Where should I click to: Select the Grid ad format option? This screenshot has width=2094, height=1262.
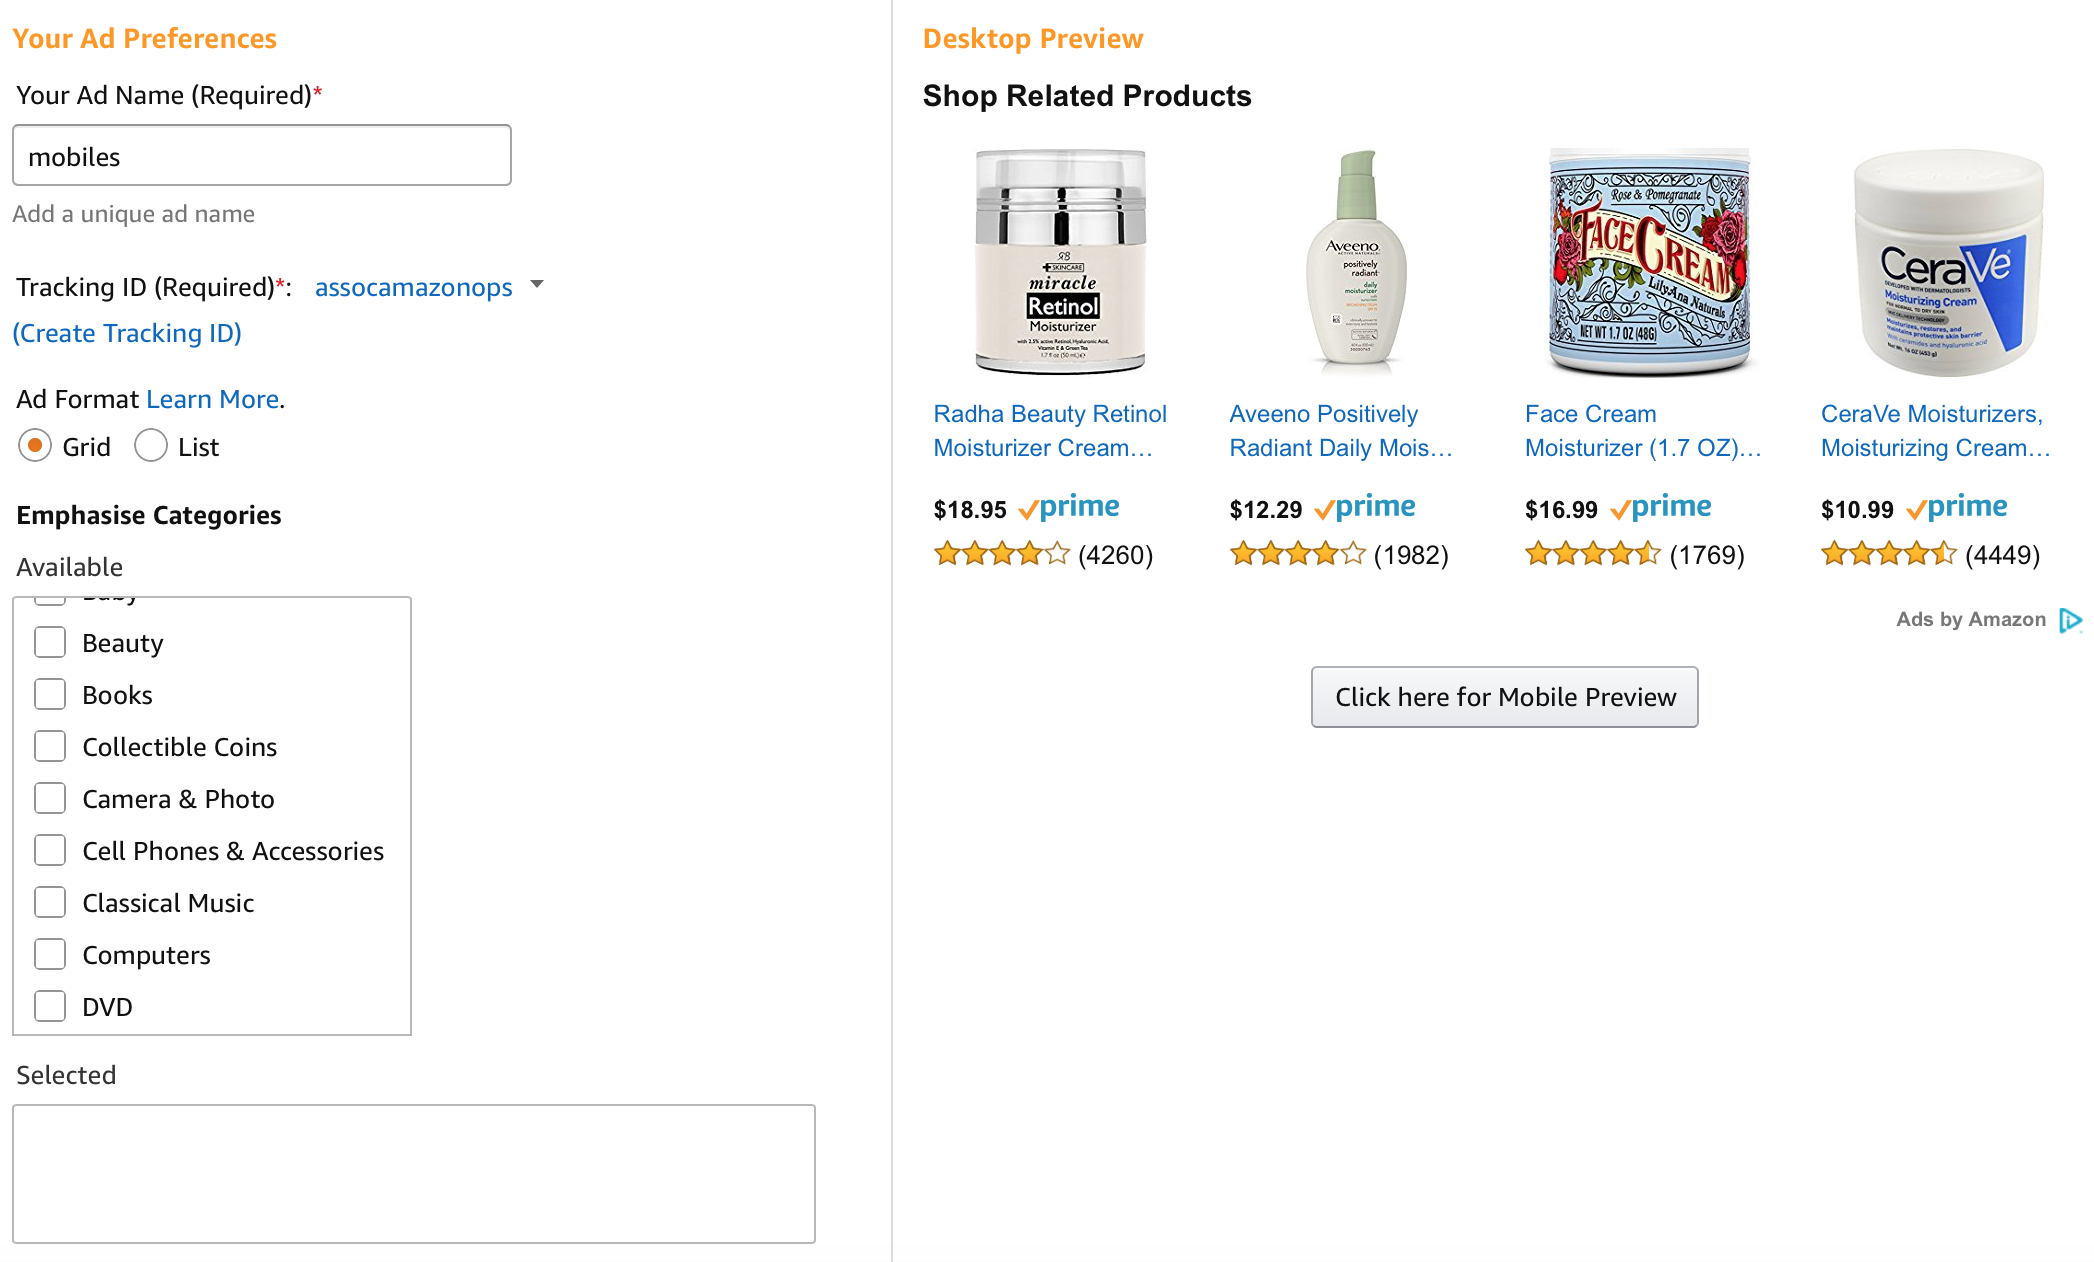point(35,446)
